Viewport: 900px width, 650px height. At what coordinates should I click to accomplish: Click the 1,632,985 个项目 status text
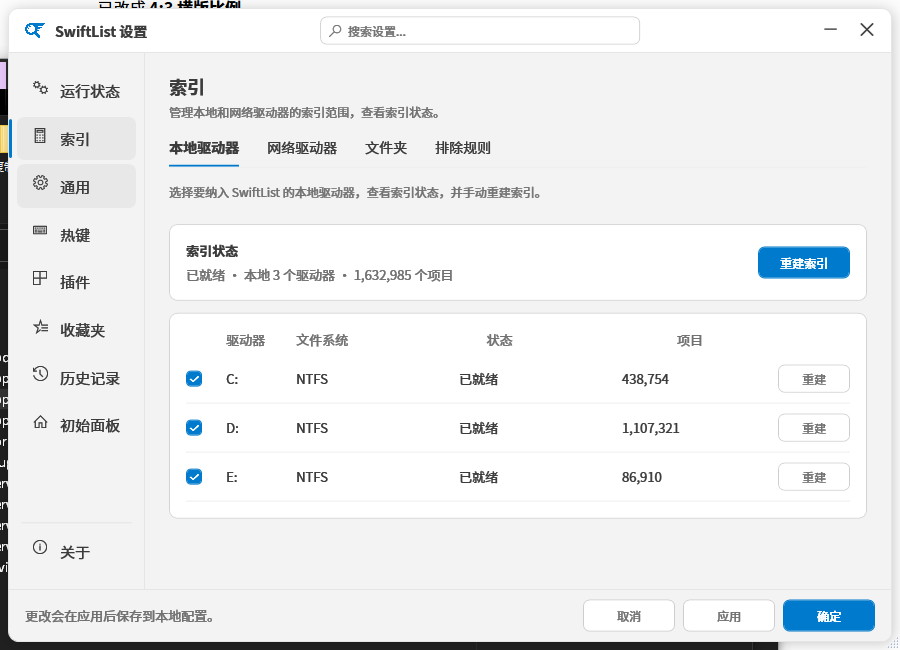[403, 275]
